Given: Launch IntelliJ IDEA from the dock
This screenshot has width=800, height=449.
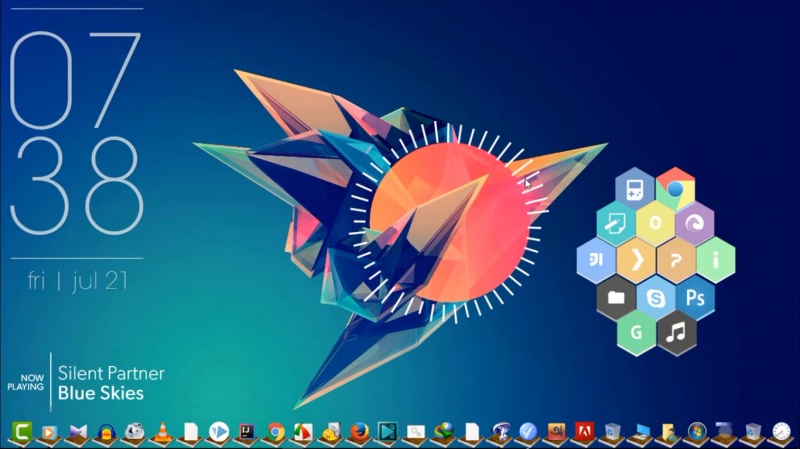Looking at the screenshot, I should coord(247,432).
